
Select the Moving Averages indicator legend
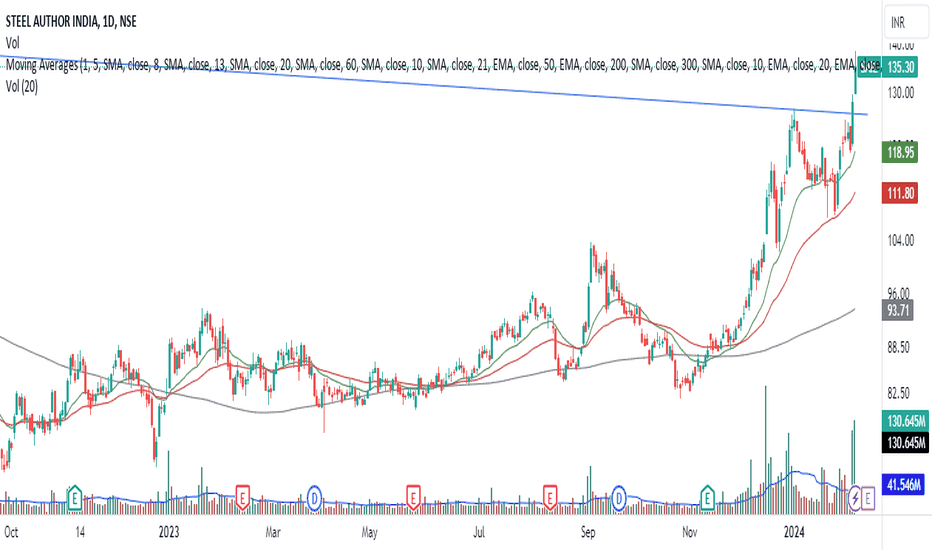coord(442,65)
